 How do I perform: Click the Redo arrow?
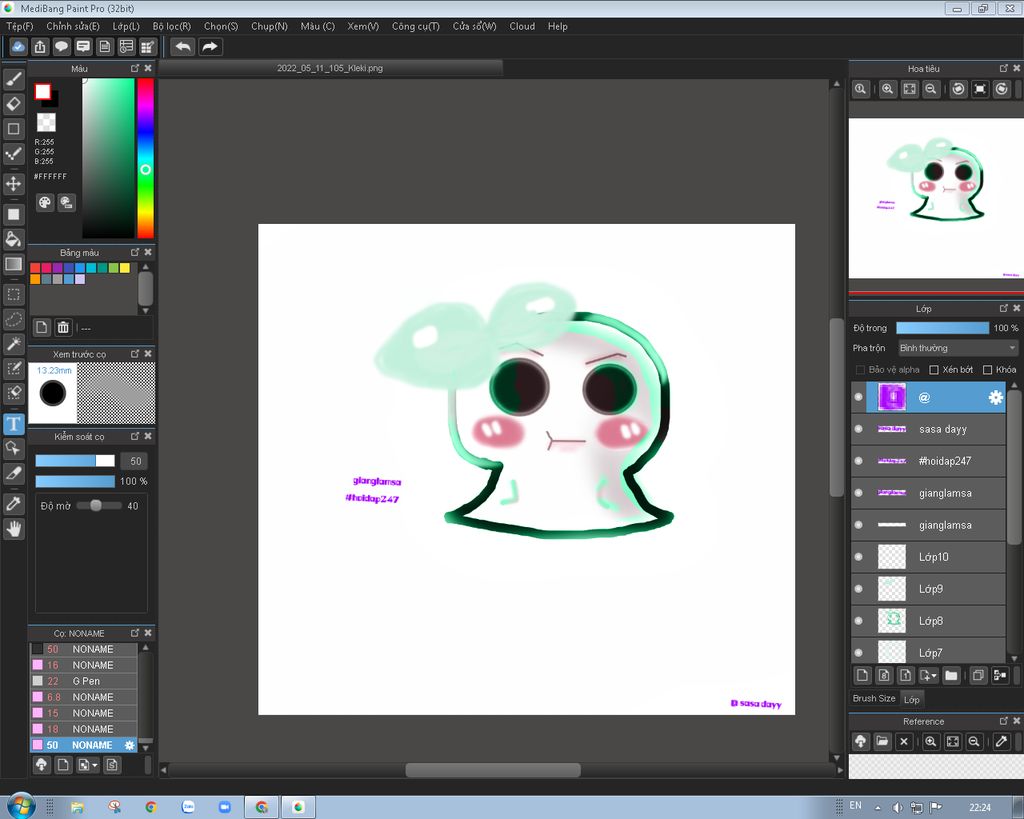click(210, 47)
